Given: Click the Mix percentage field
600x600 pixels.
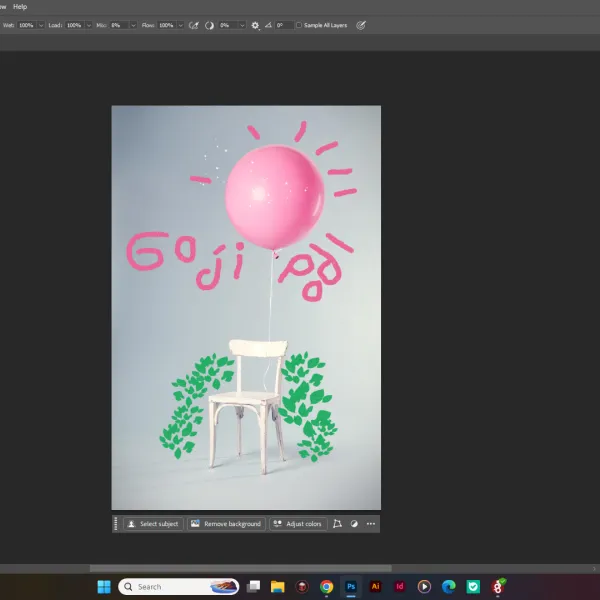Looking at the screenshot, I should click(x=119, y=25).
